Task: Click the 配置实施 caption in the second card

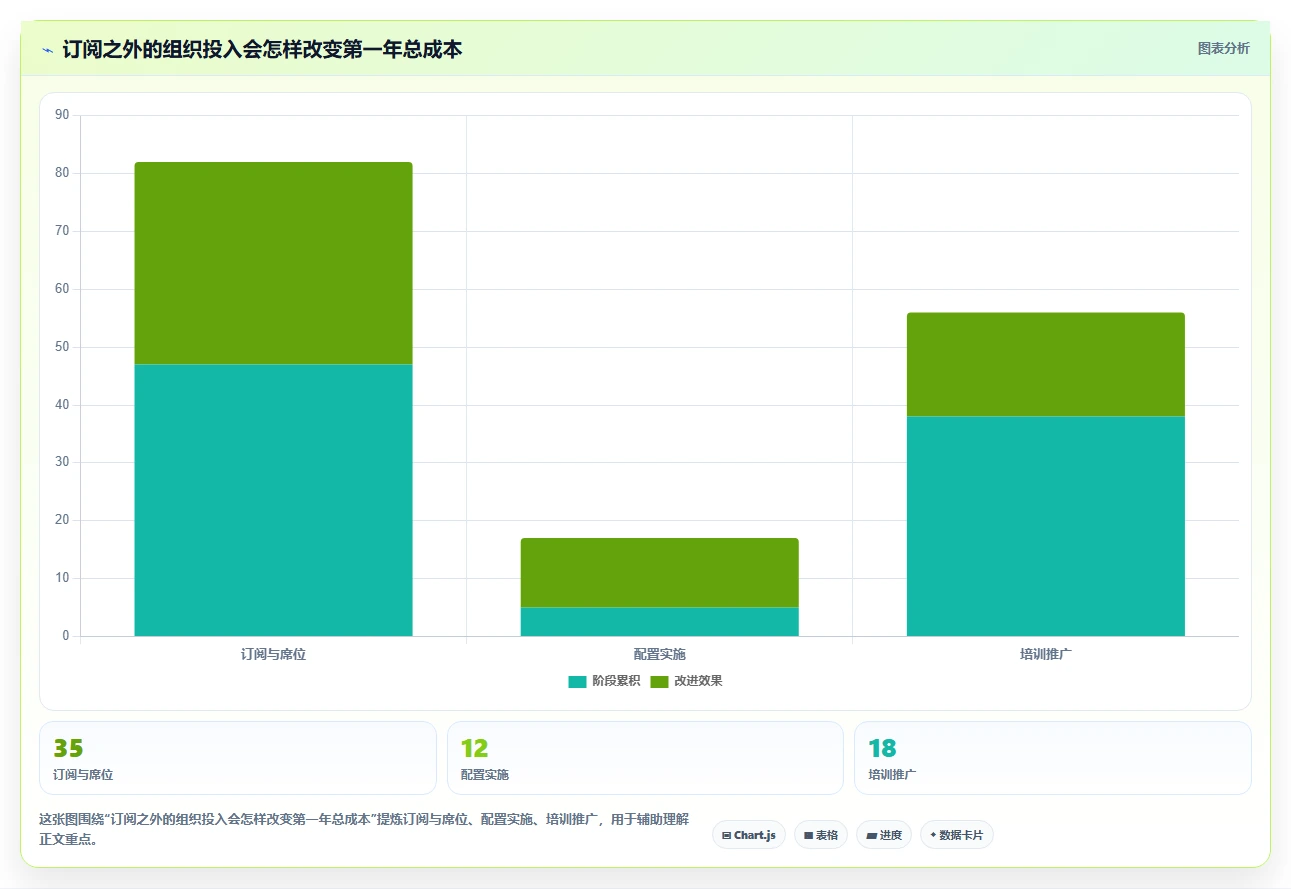Action: (485, 775)
